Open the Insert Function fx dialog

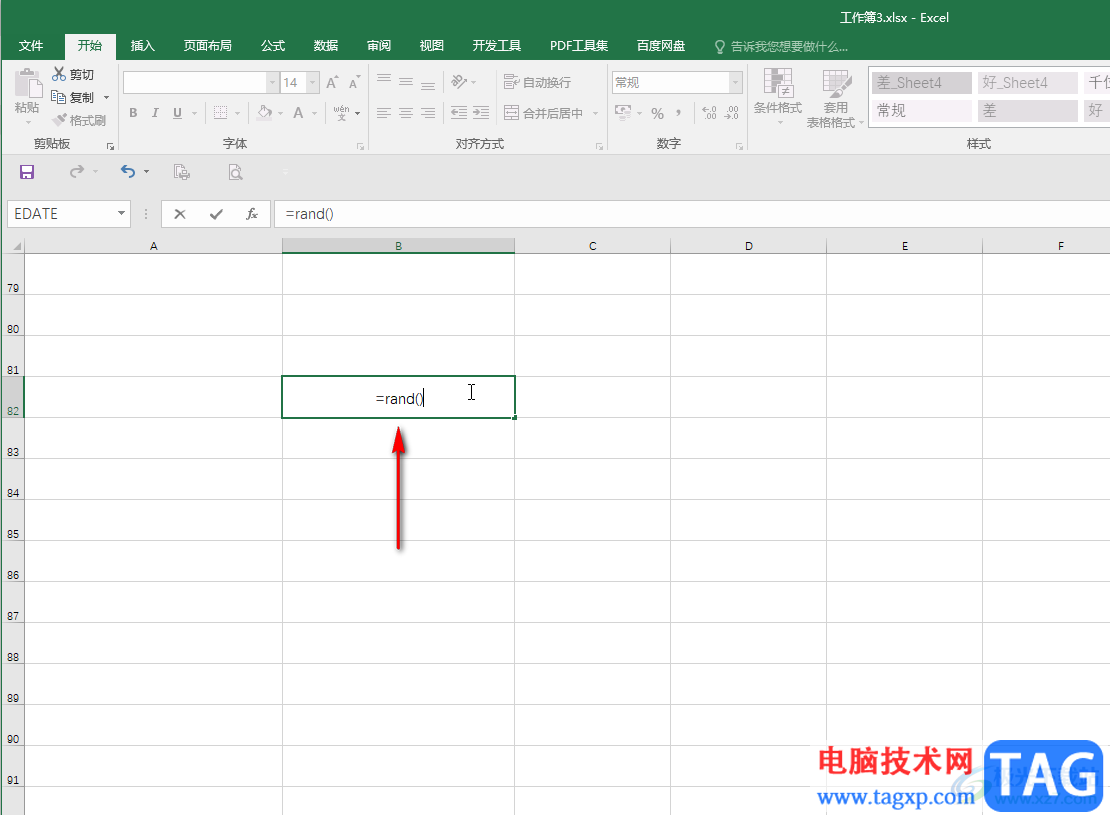tap(251, 214)
